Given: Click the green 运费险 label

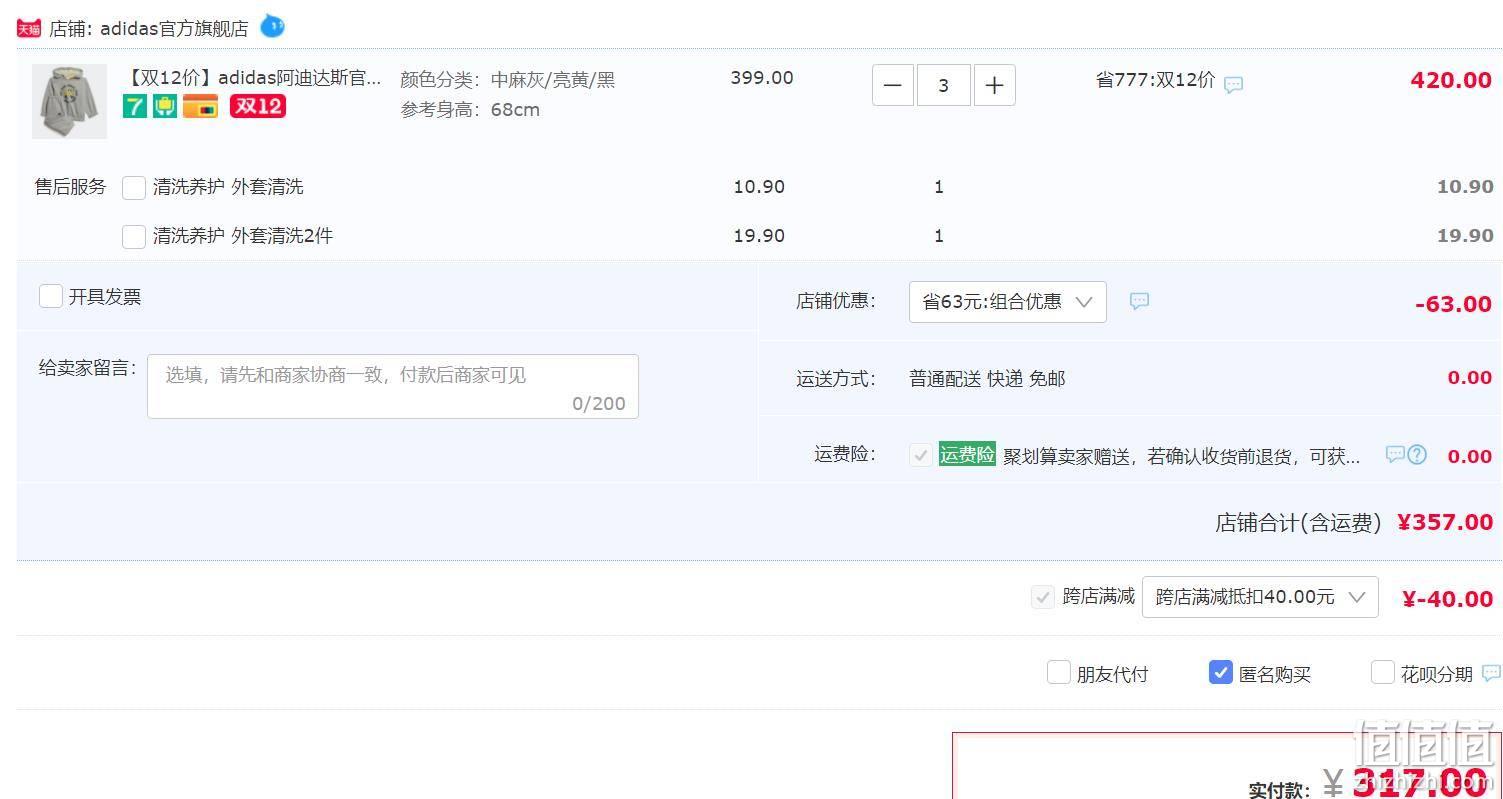Looking at the screenshot, I should (967, 454).
